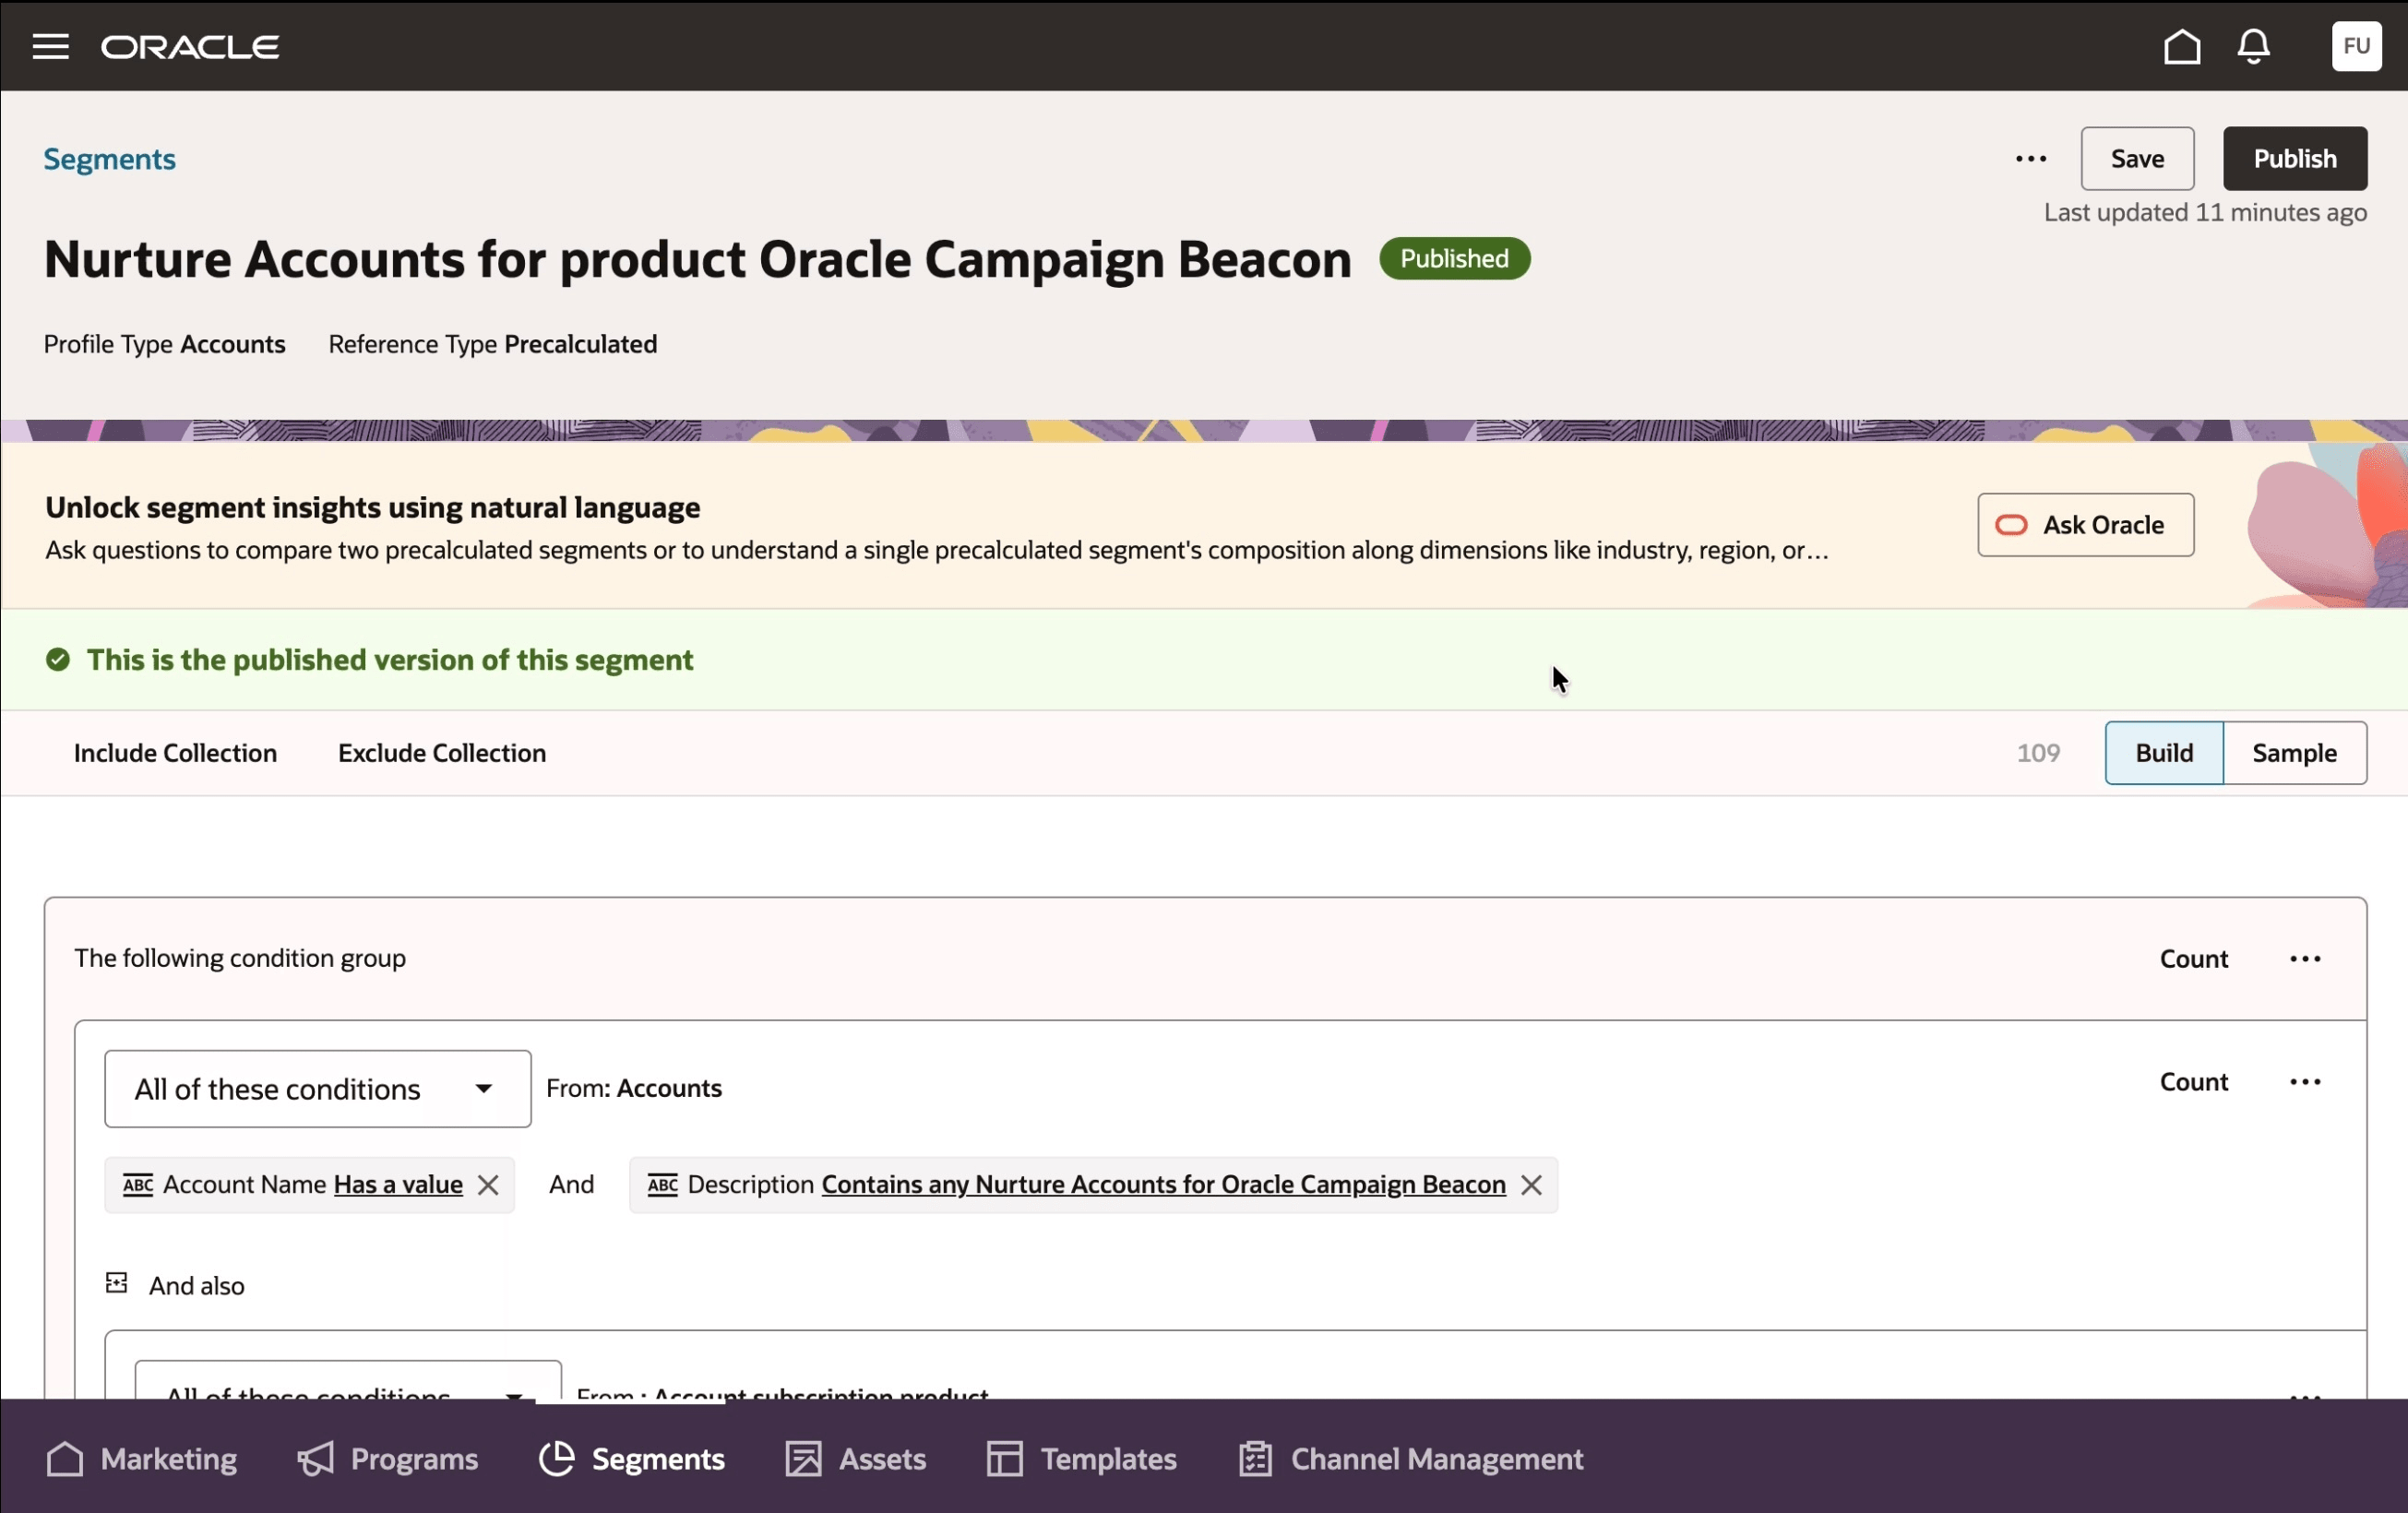Click Last updated 11 minutes ago text
The height and width of the screenshot is (1513, 2408).
2205,213
